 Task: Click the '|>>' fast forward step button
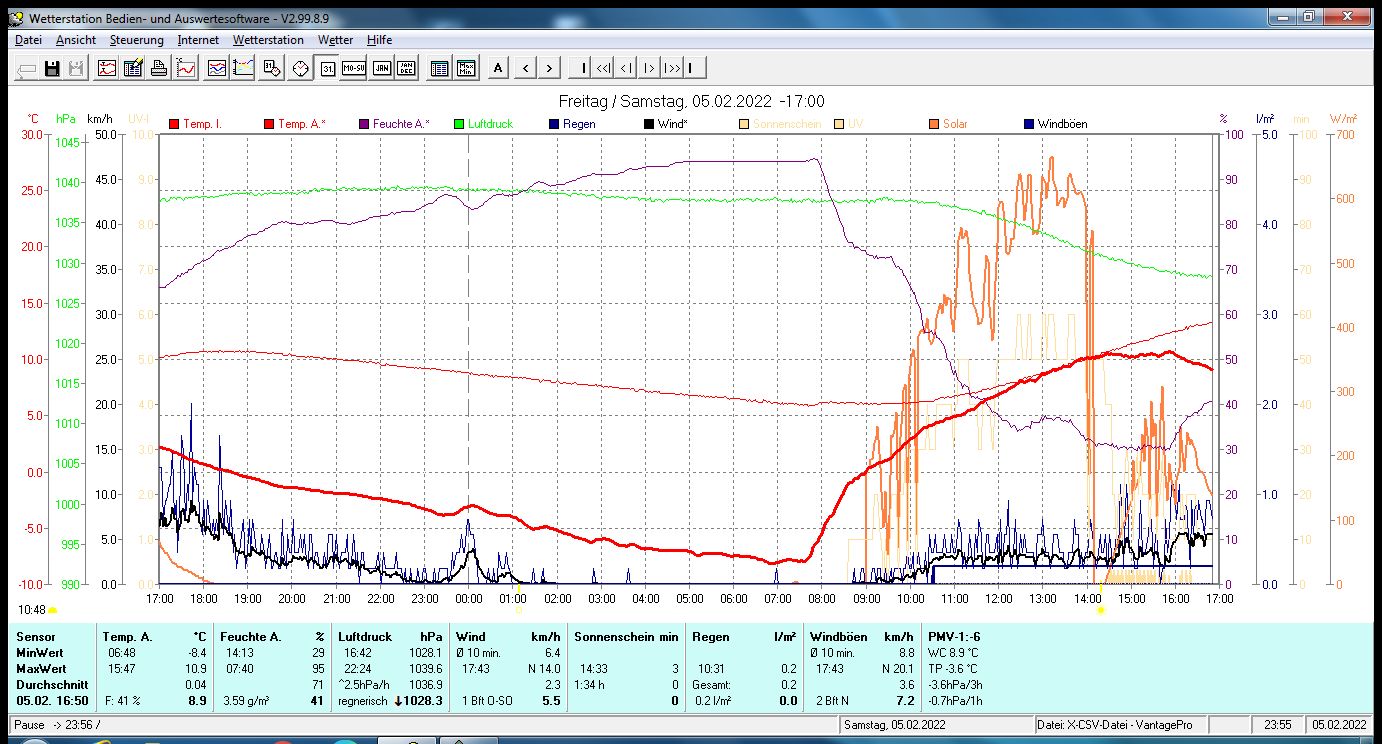pyautogui.click(x=671, y=68)
